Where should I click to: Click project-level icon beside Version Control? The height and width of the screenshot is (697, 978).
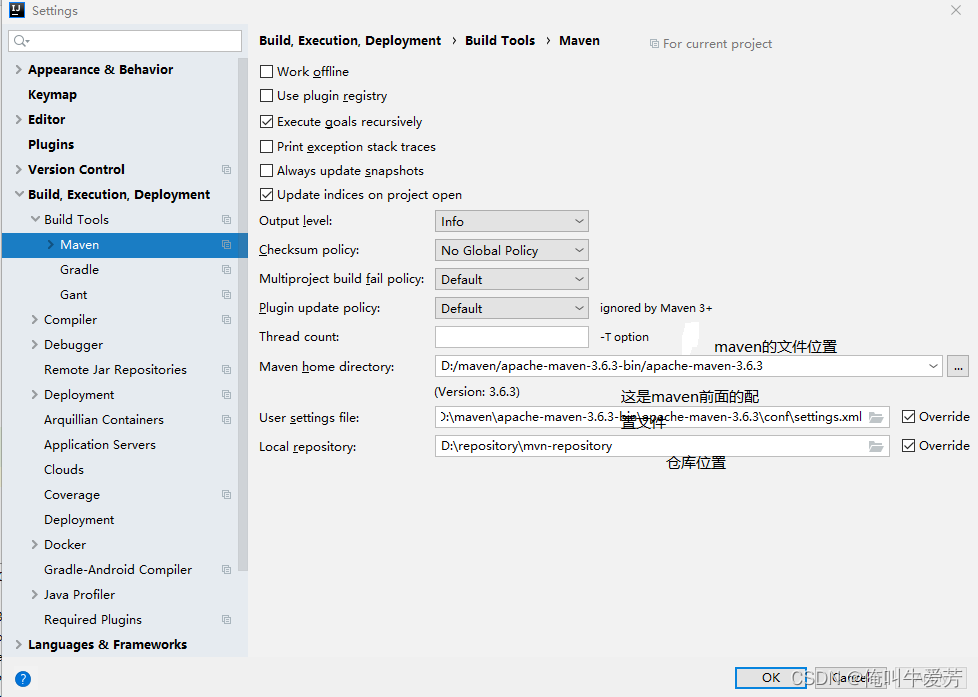226,170
